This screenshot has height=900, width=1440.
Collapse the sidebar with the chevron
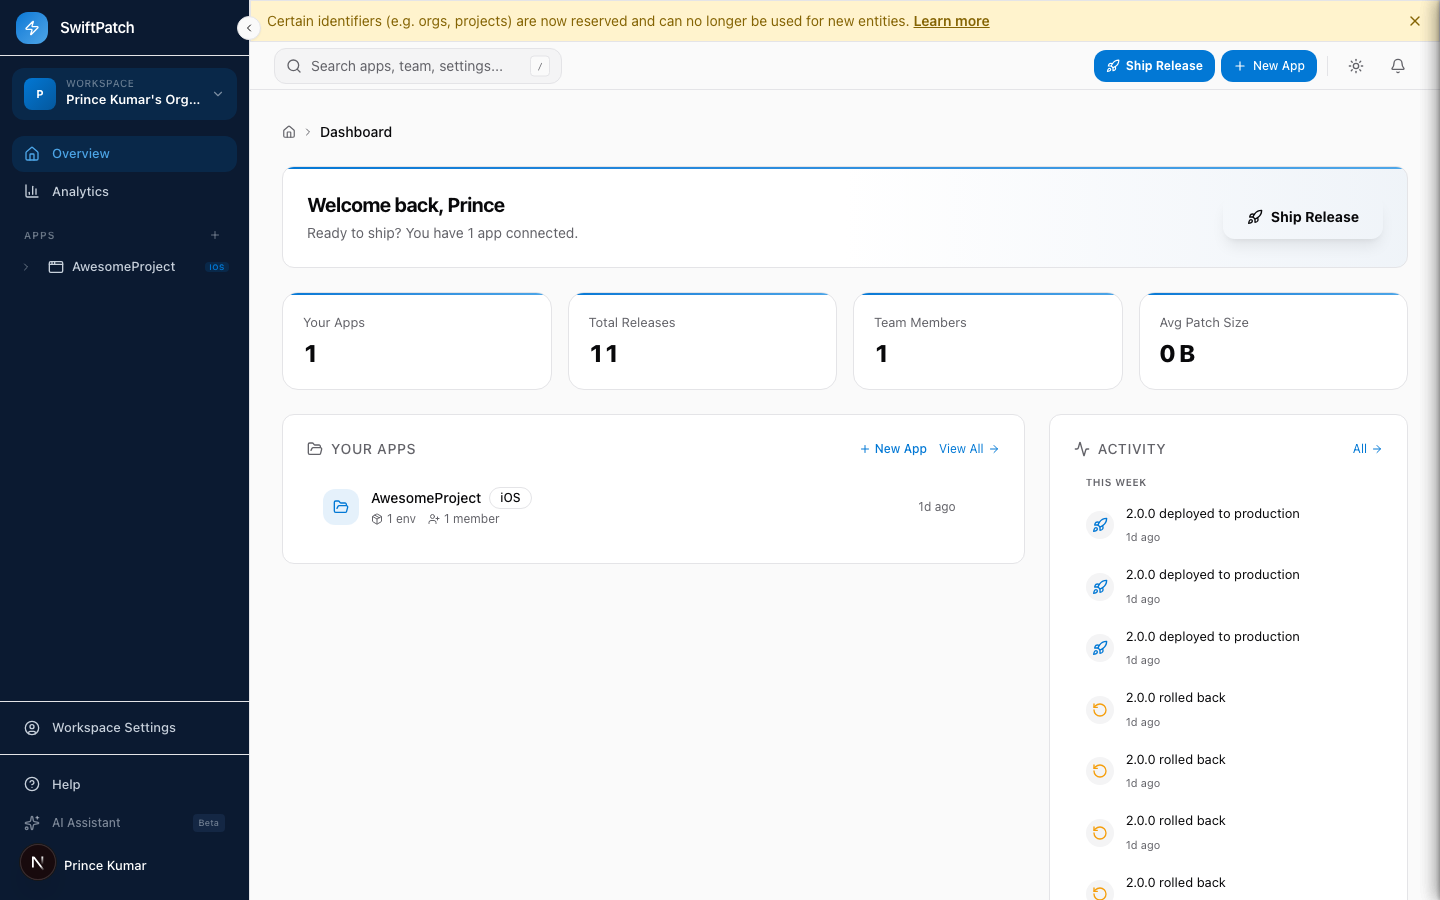tap(249, 28)
